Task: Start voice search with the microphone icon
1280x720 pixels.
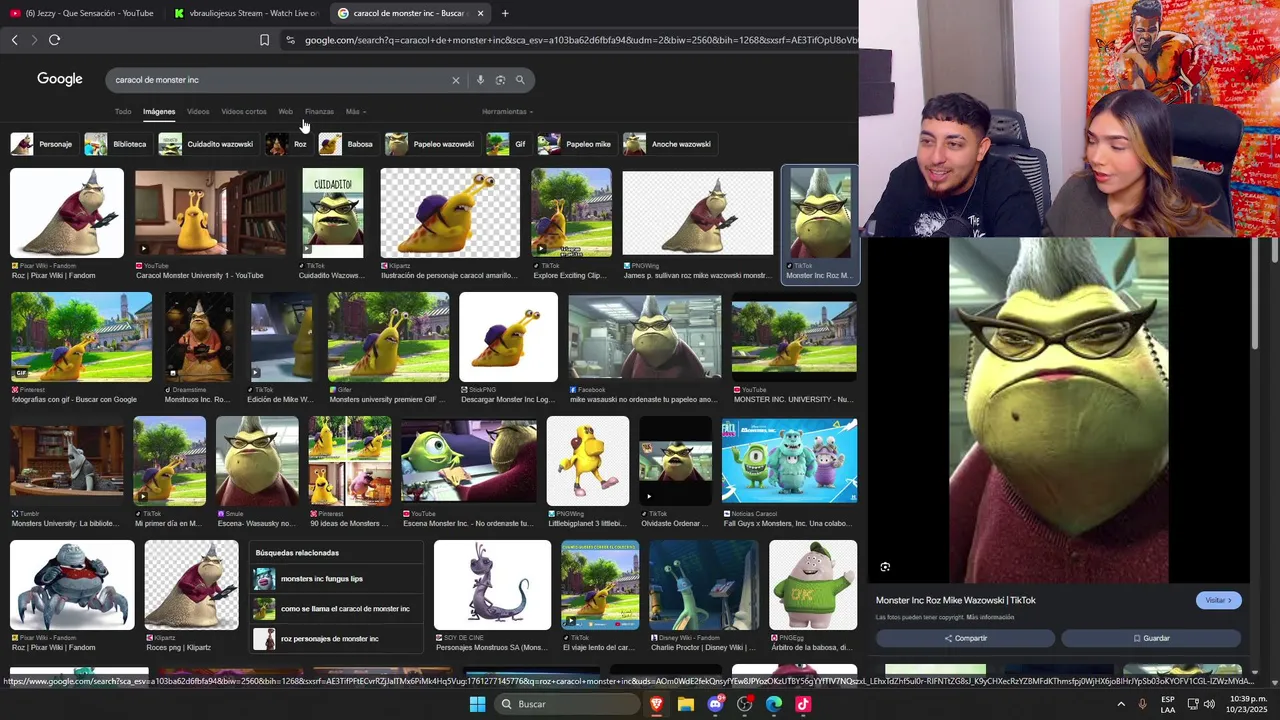Action: pyautogui.click(x=480, y=80)
